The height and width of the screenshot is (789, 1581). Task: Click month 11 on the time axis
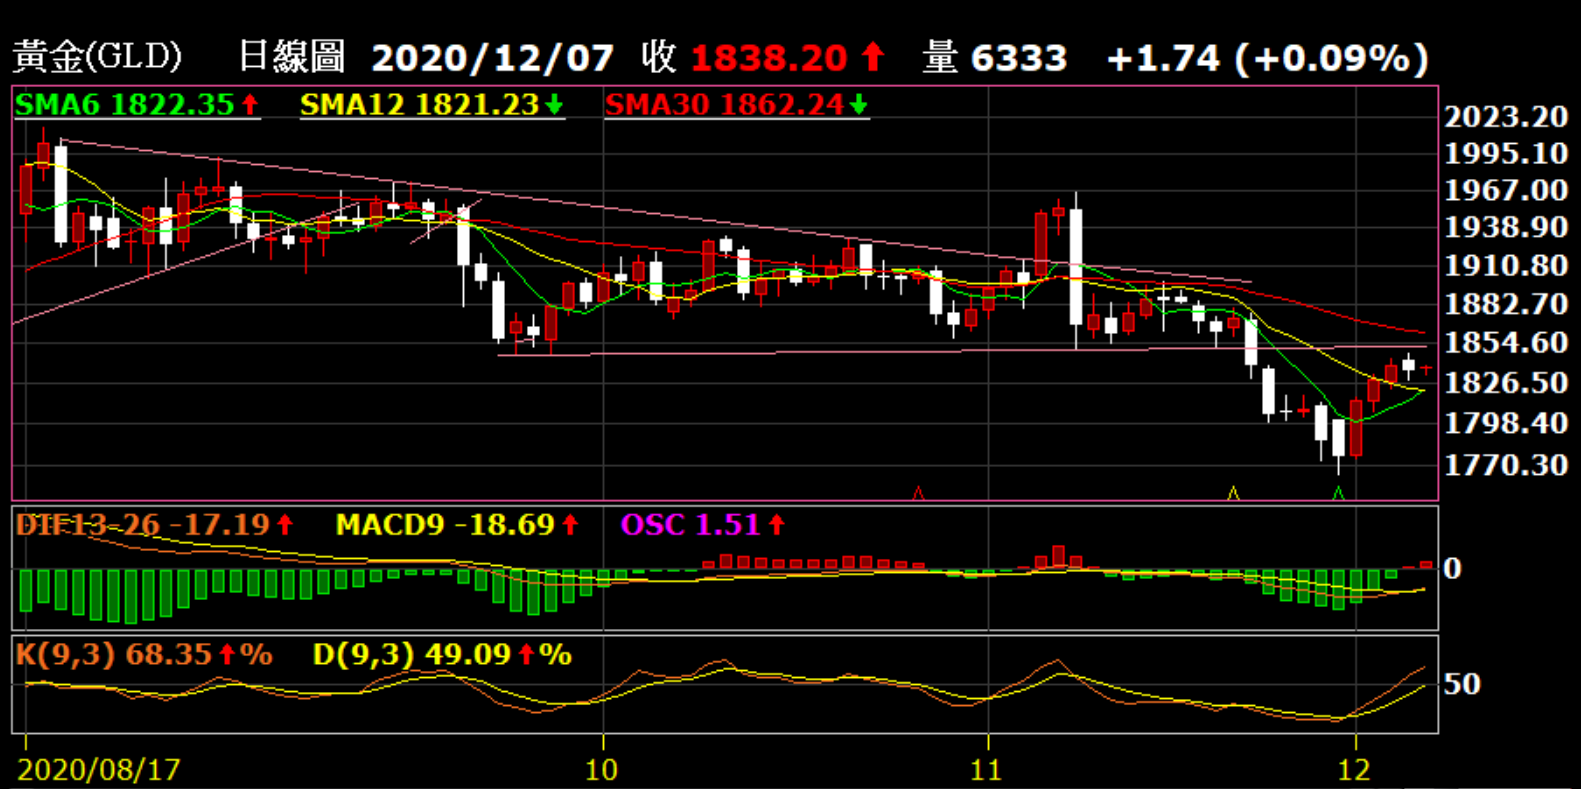click(986, 769)
